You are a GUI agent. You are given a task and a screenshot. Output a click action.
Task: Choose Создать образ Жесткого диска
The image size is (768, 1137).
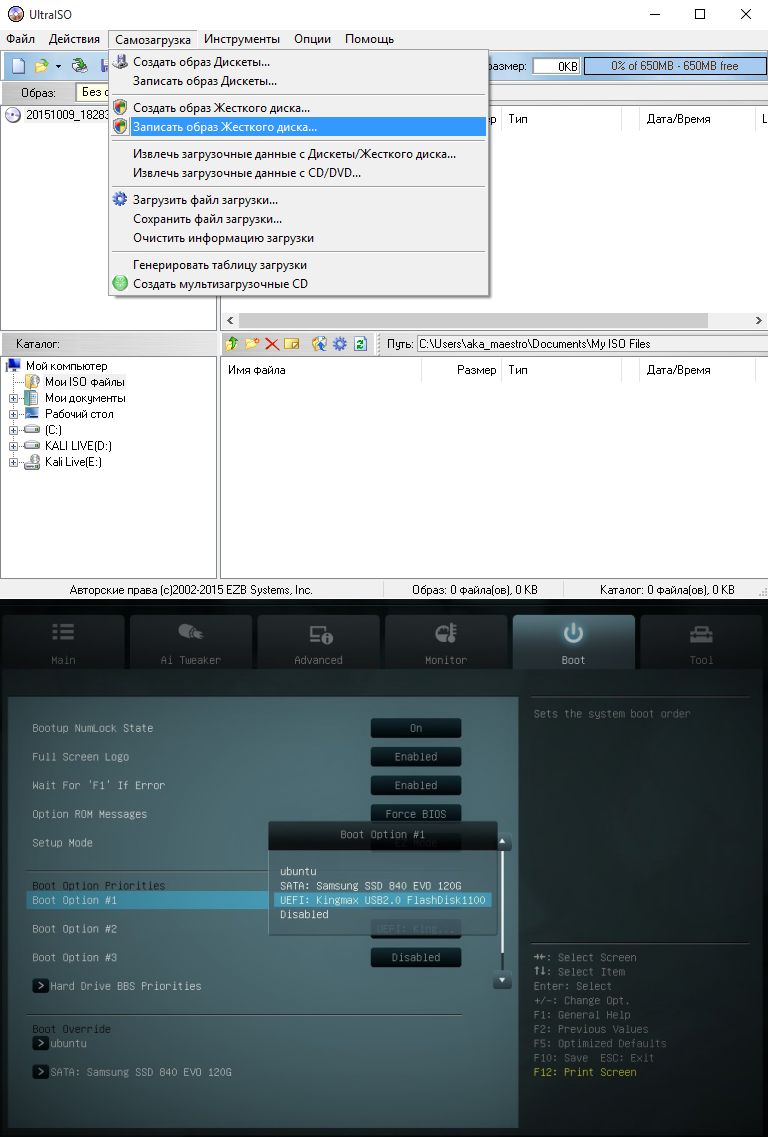(x=299, y=108)
